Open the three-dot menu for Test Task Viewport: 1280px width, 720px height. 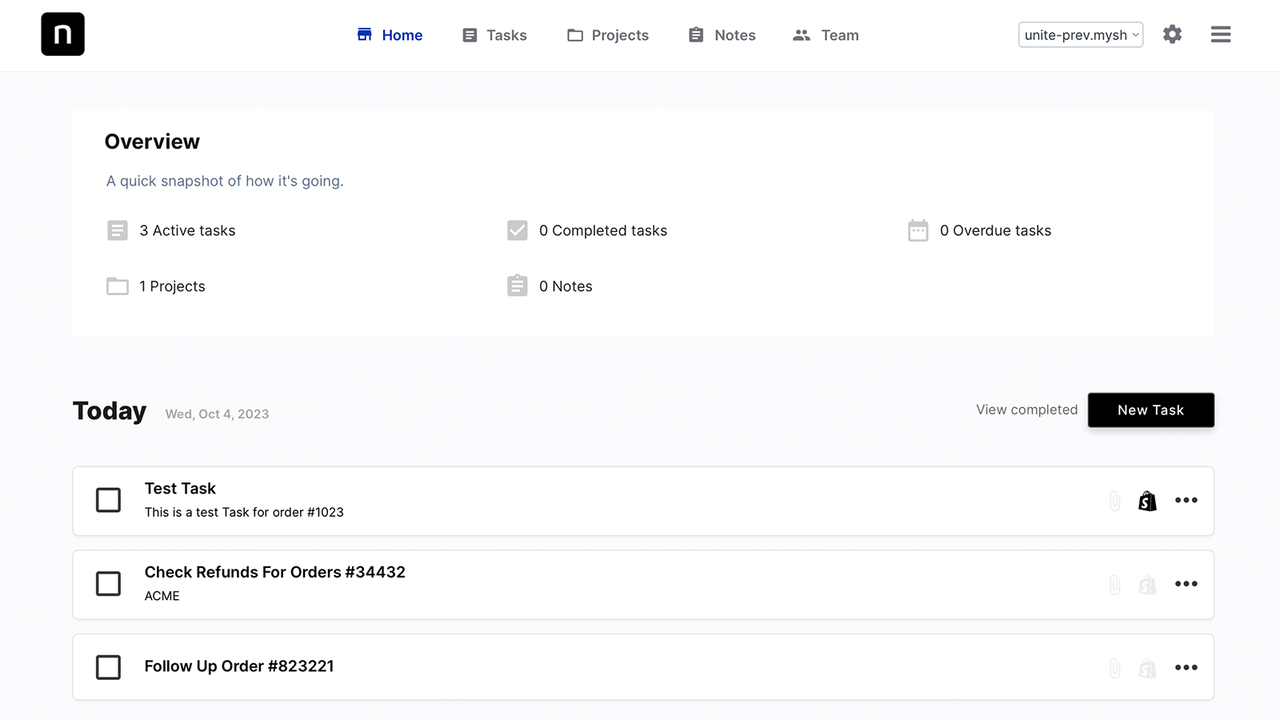[x=1186, y=501]
